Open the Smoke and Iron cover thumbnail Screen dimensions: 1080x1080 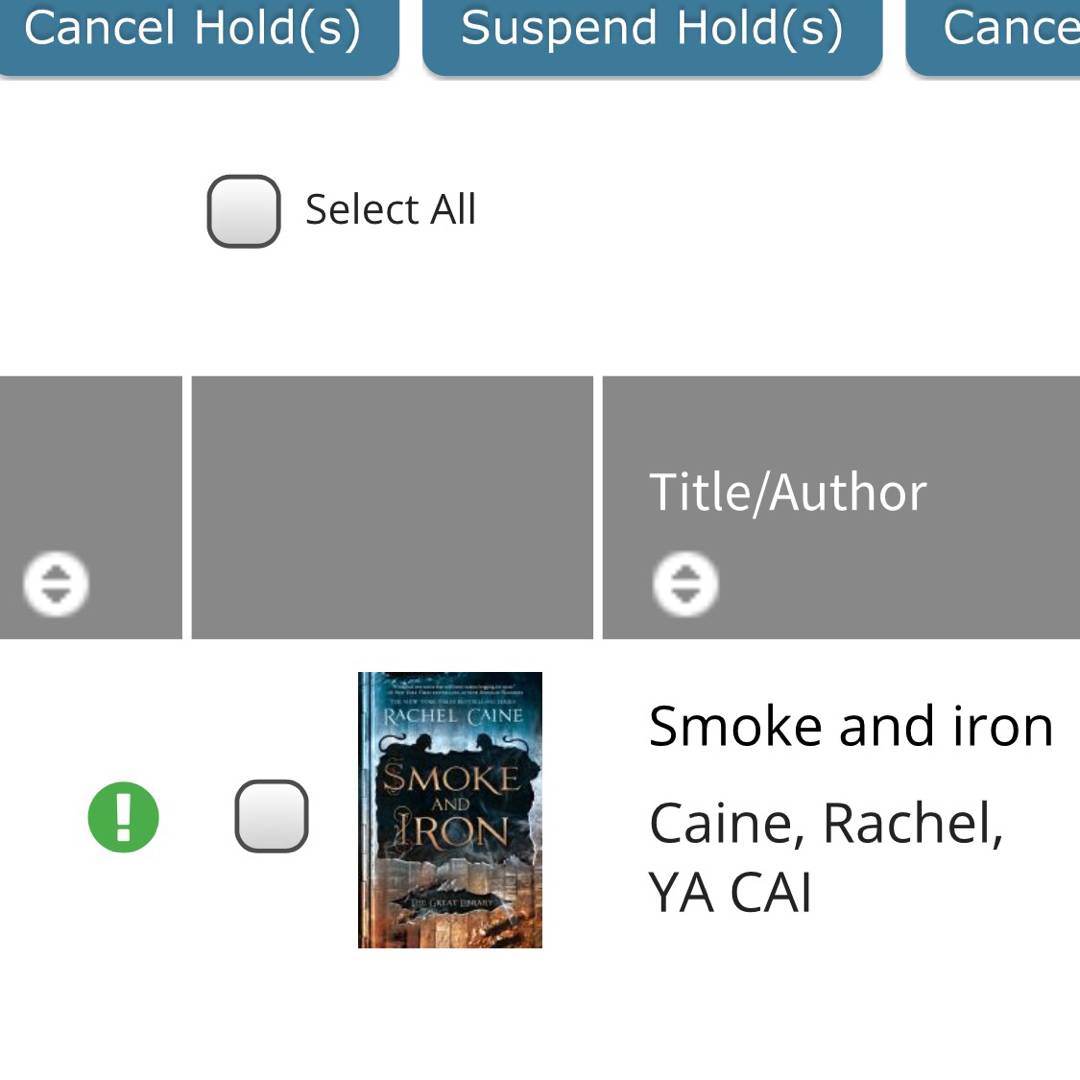[x=450, y=809]
